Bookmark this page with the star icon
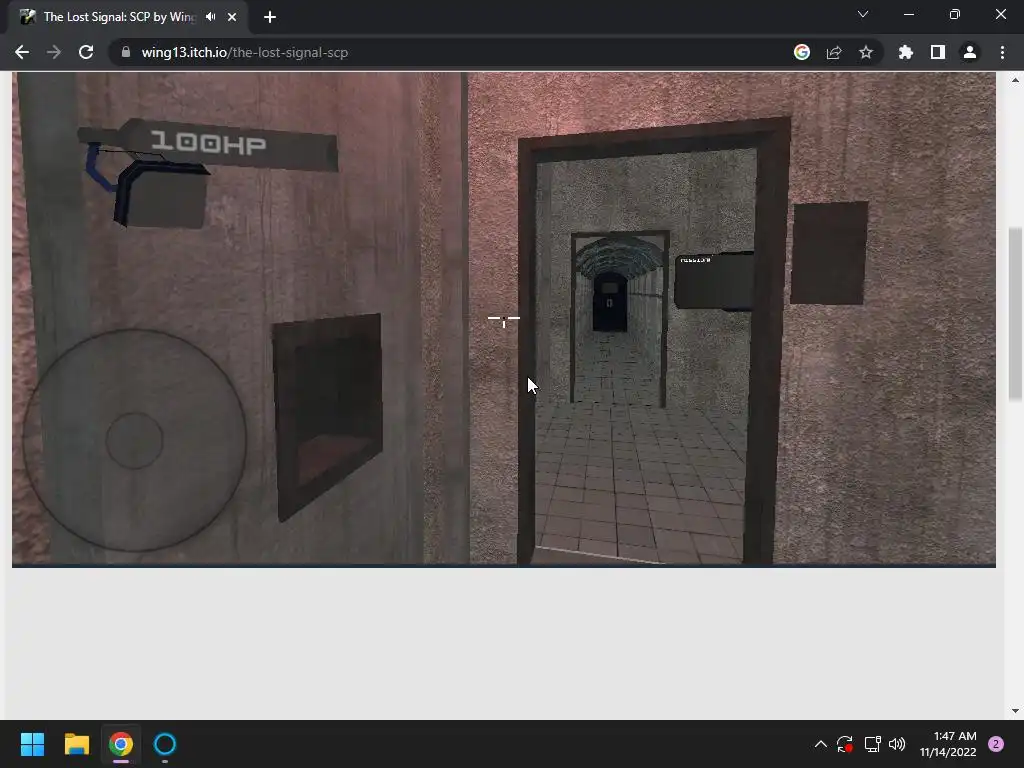This screenshot has width=1024, height=768. point(865,52)
